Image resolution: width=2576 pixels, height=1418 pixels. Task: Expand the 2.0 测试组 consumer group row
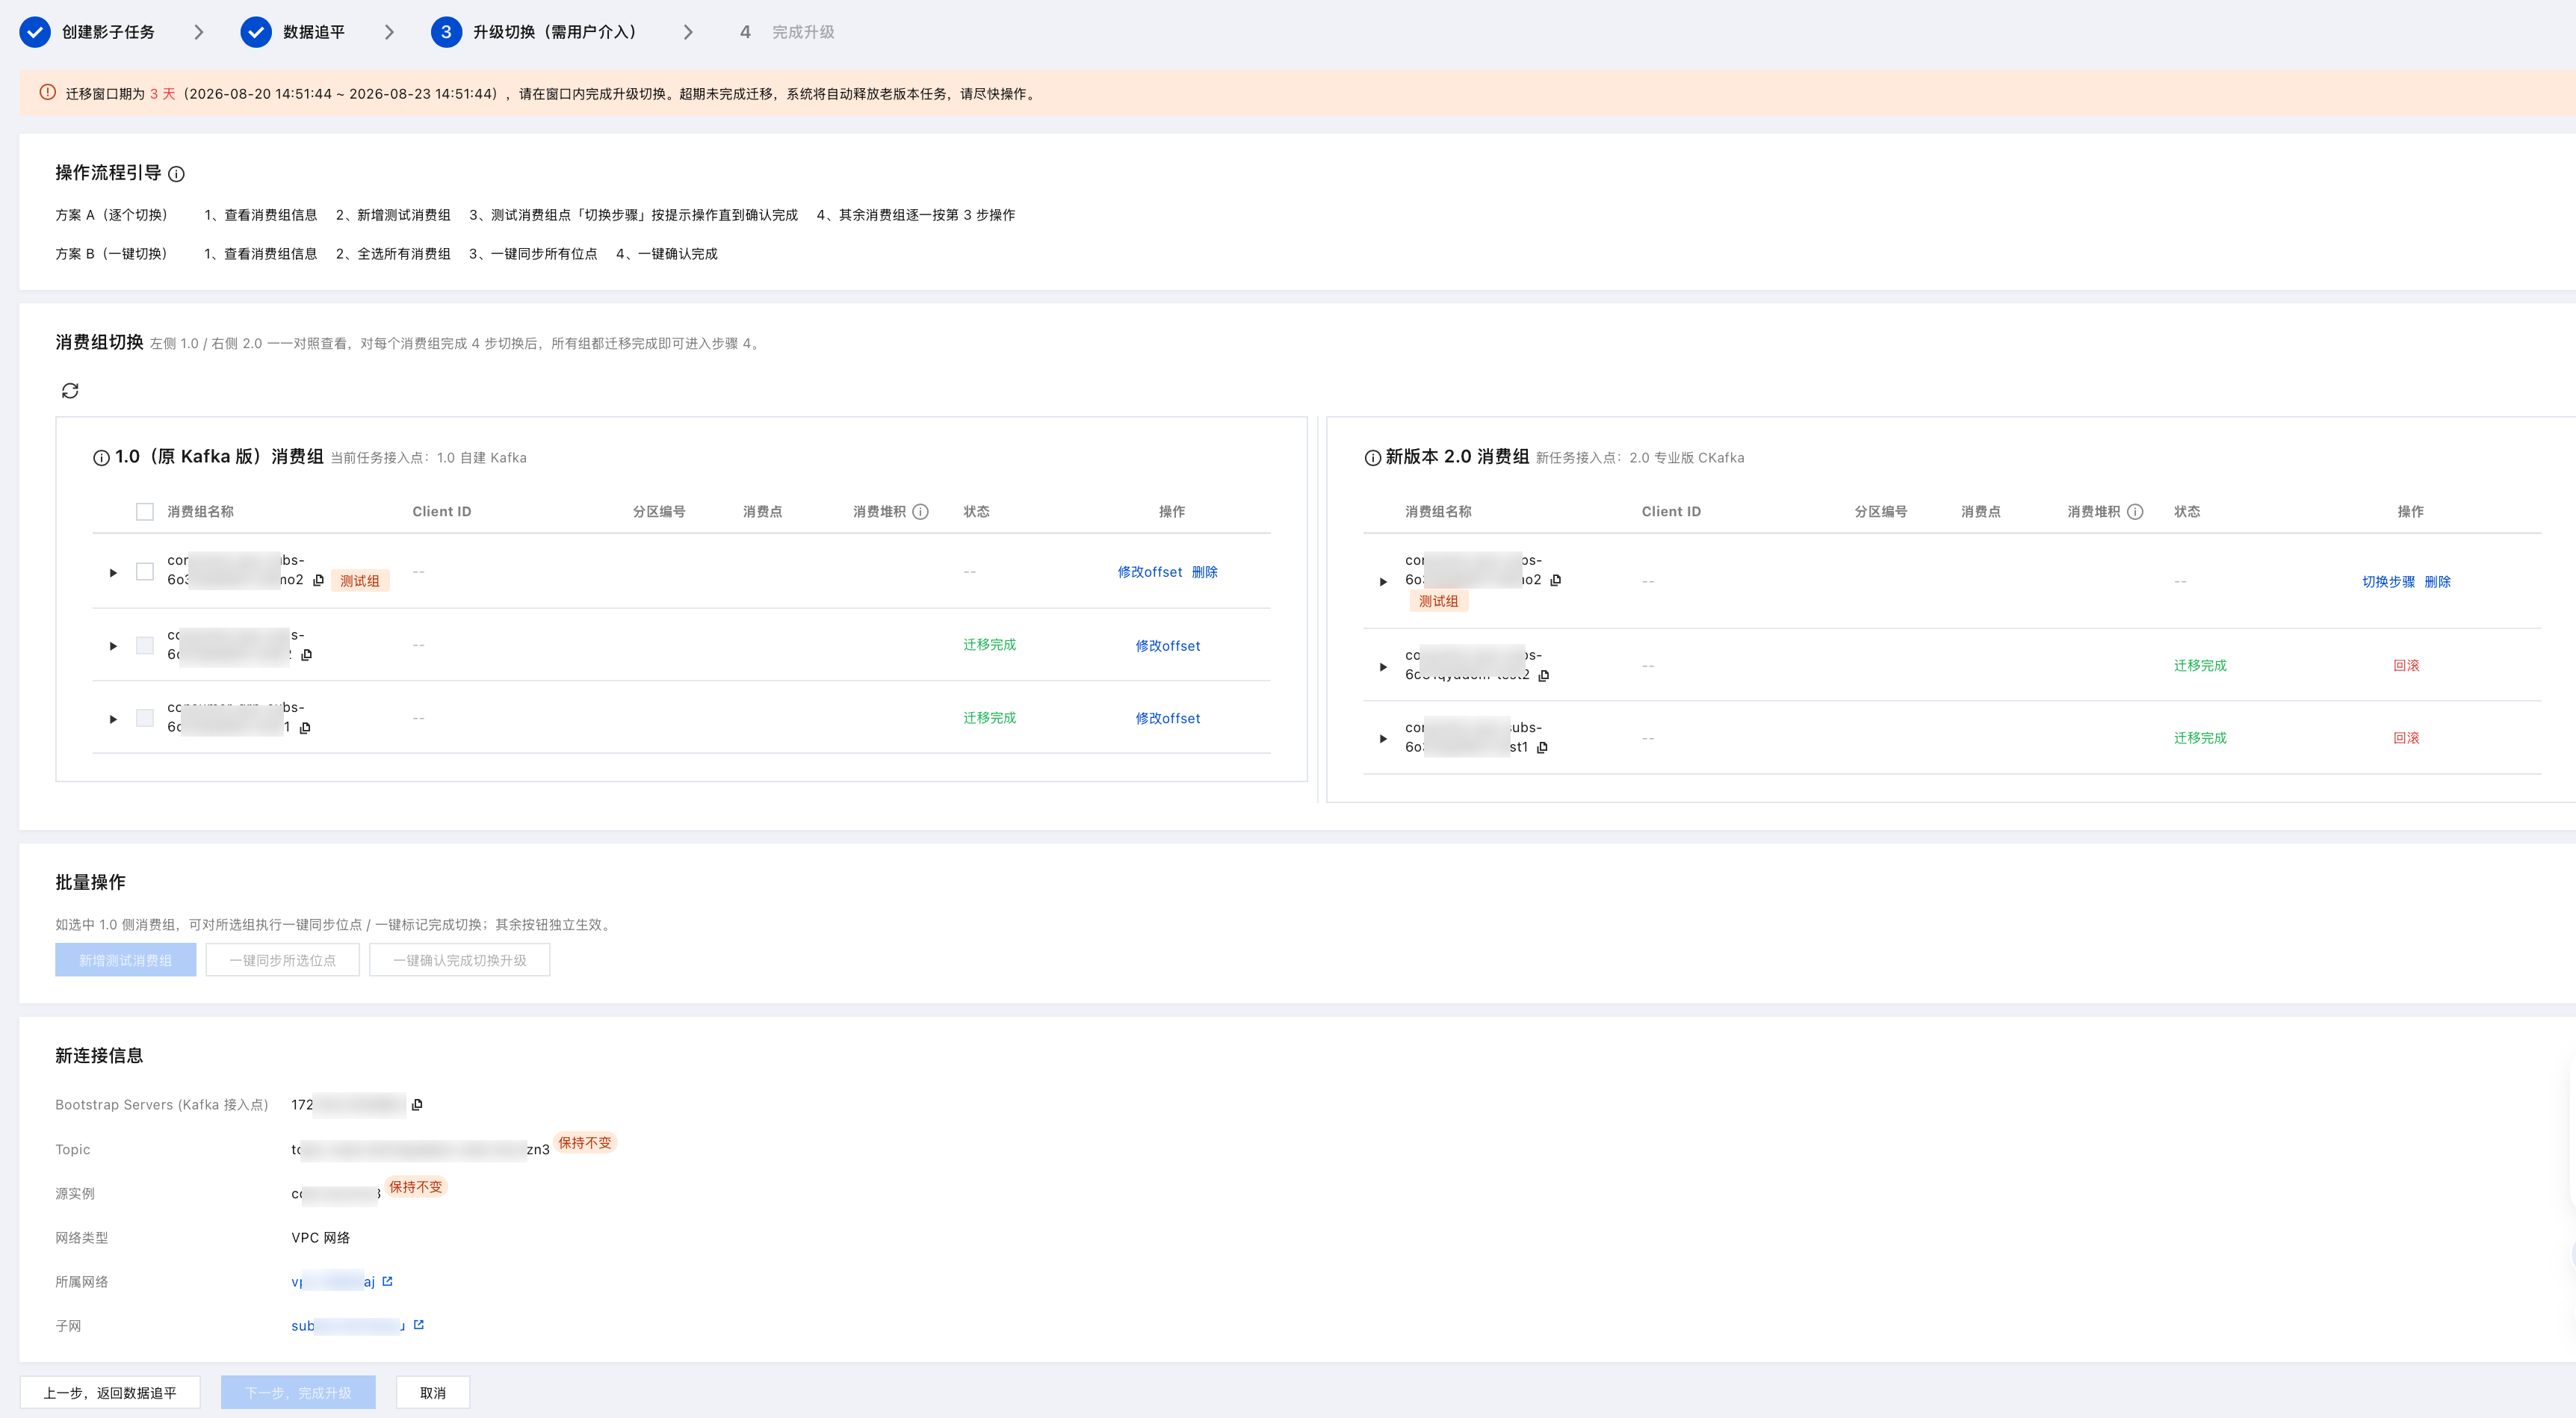tap(1383, 582)
